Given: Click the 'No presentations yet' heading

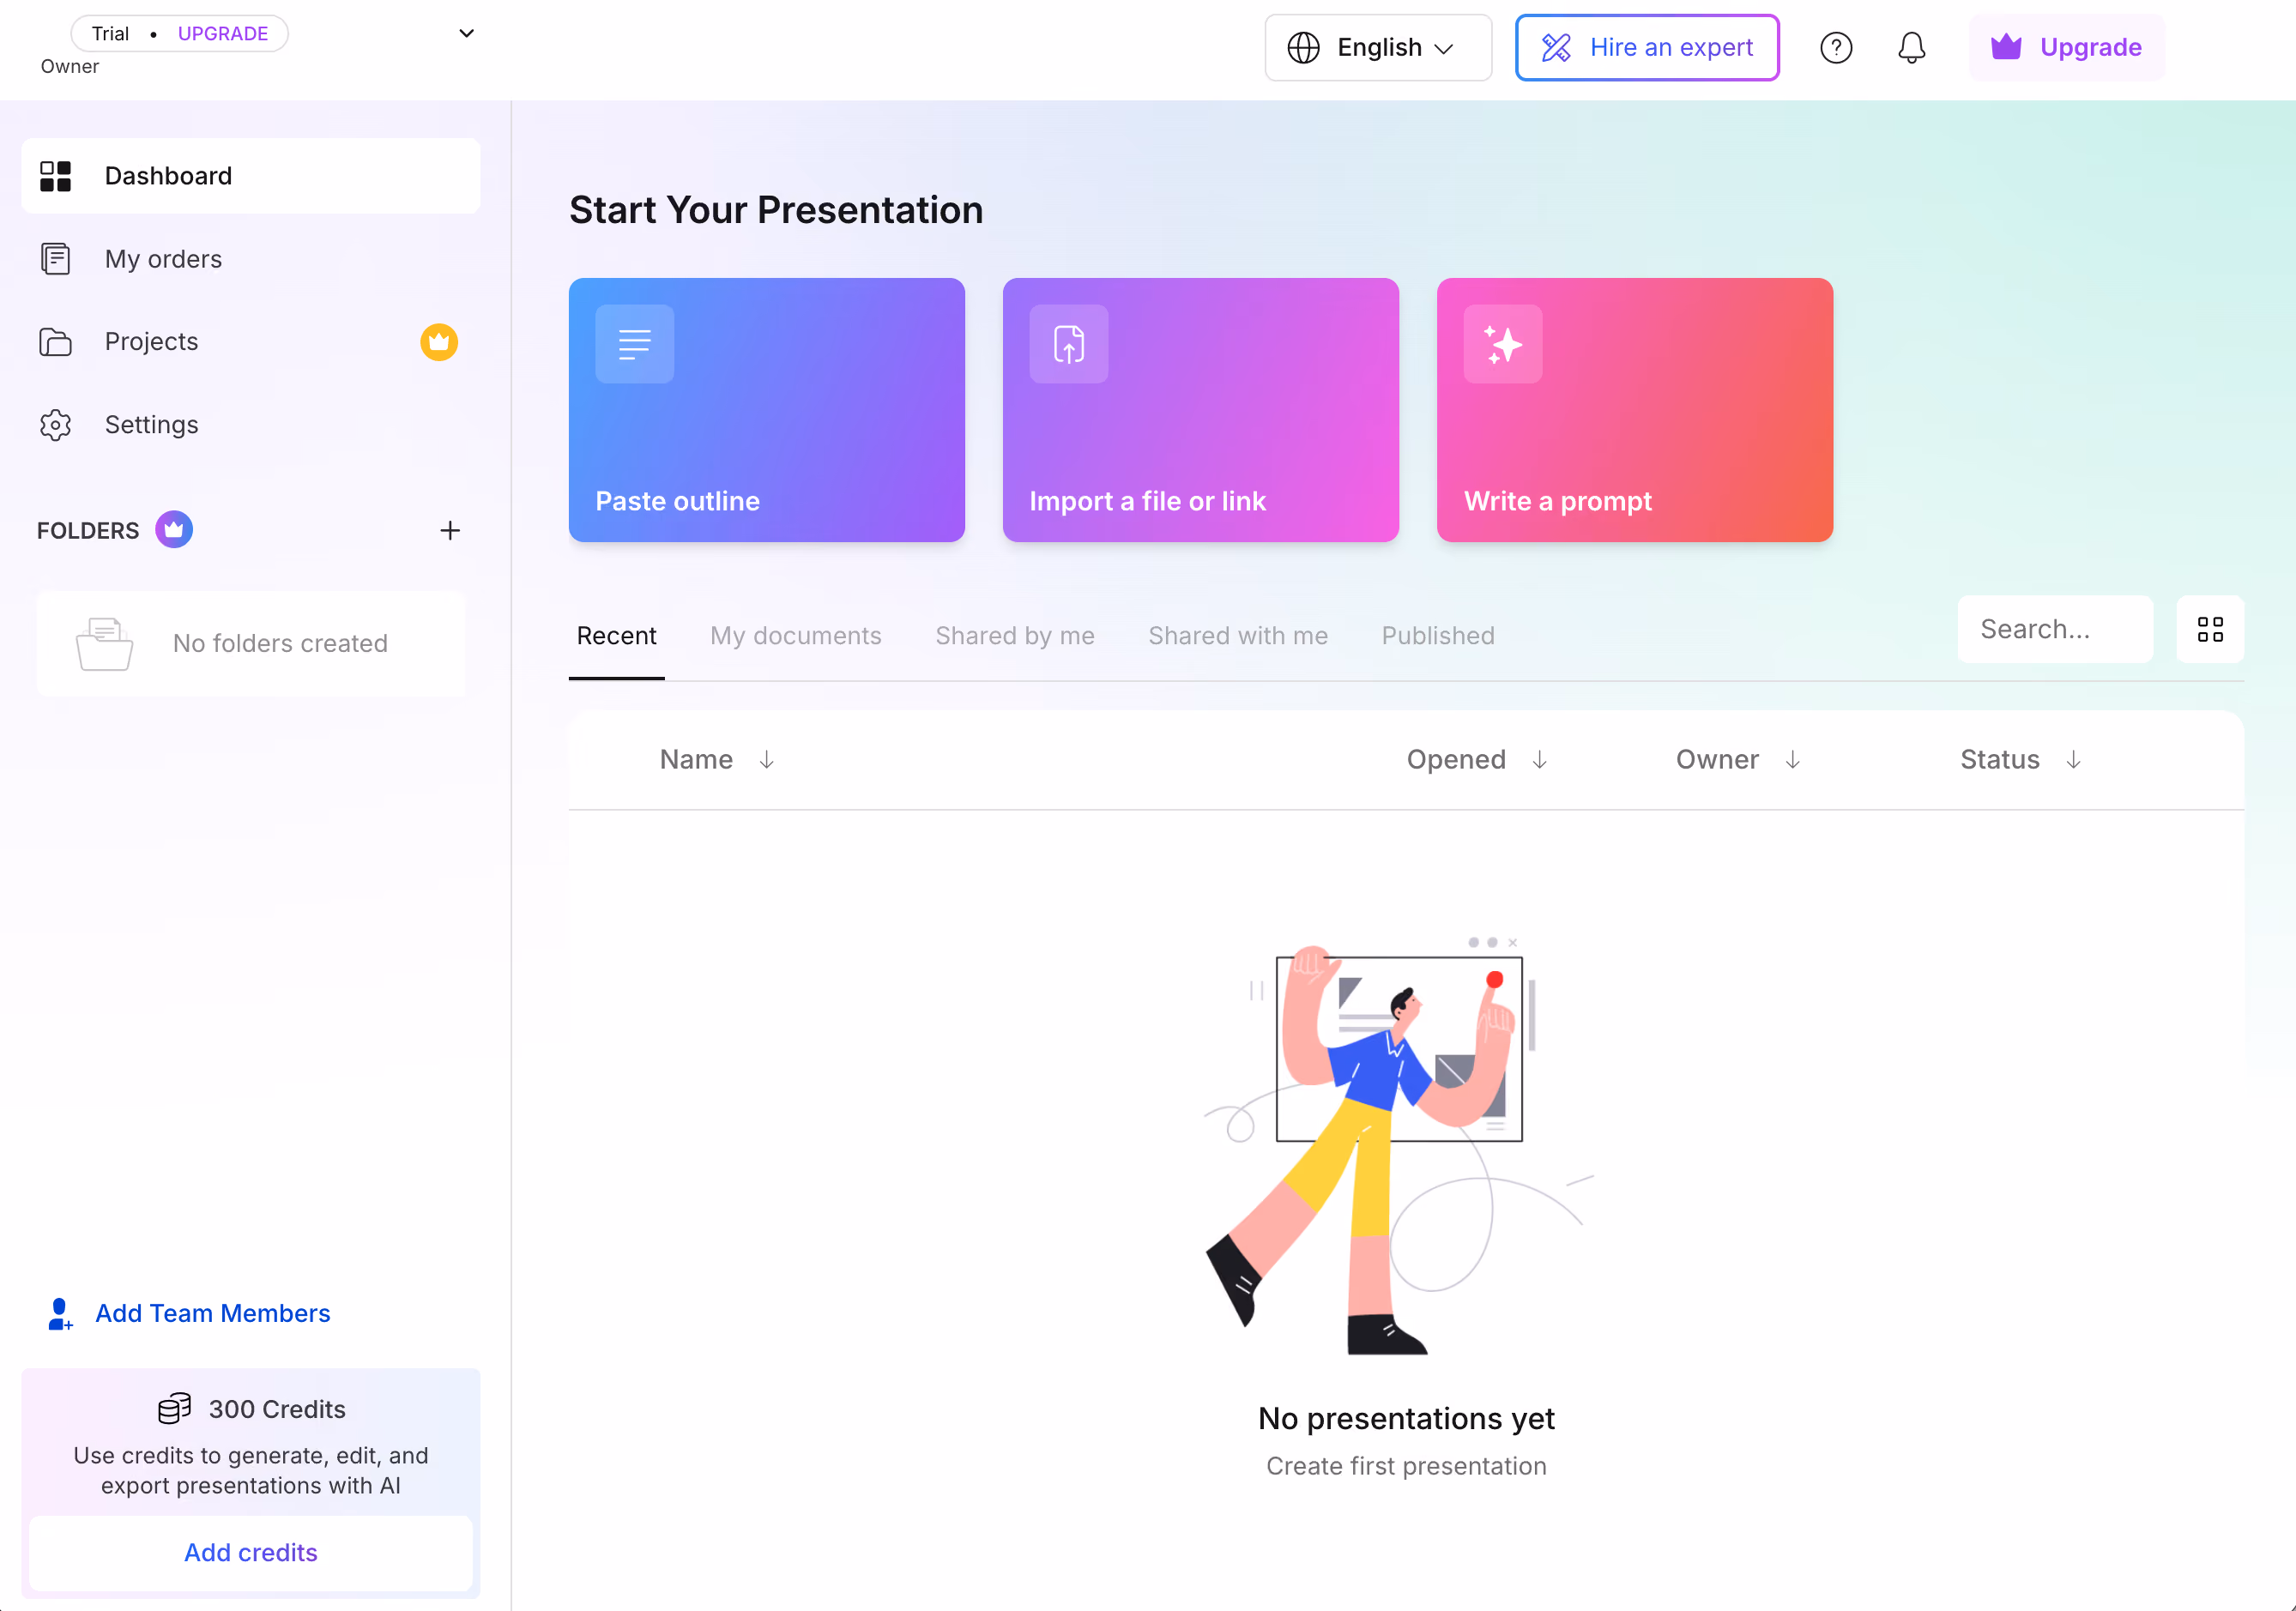Looking at the screenshot, I should [x=1406, y=1419].
